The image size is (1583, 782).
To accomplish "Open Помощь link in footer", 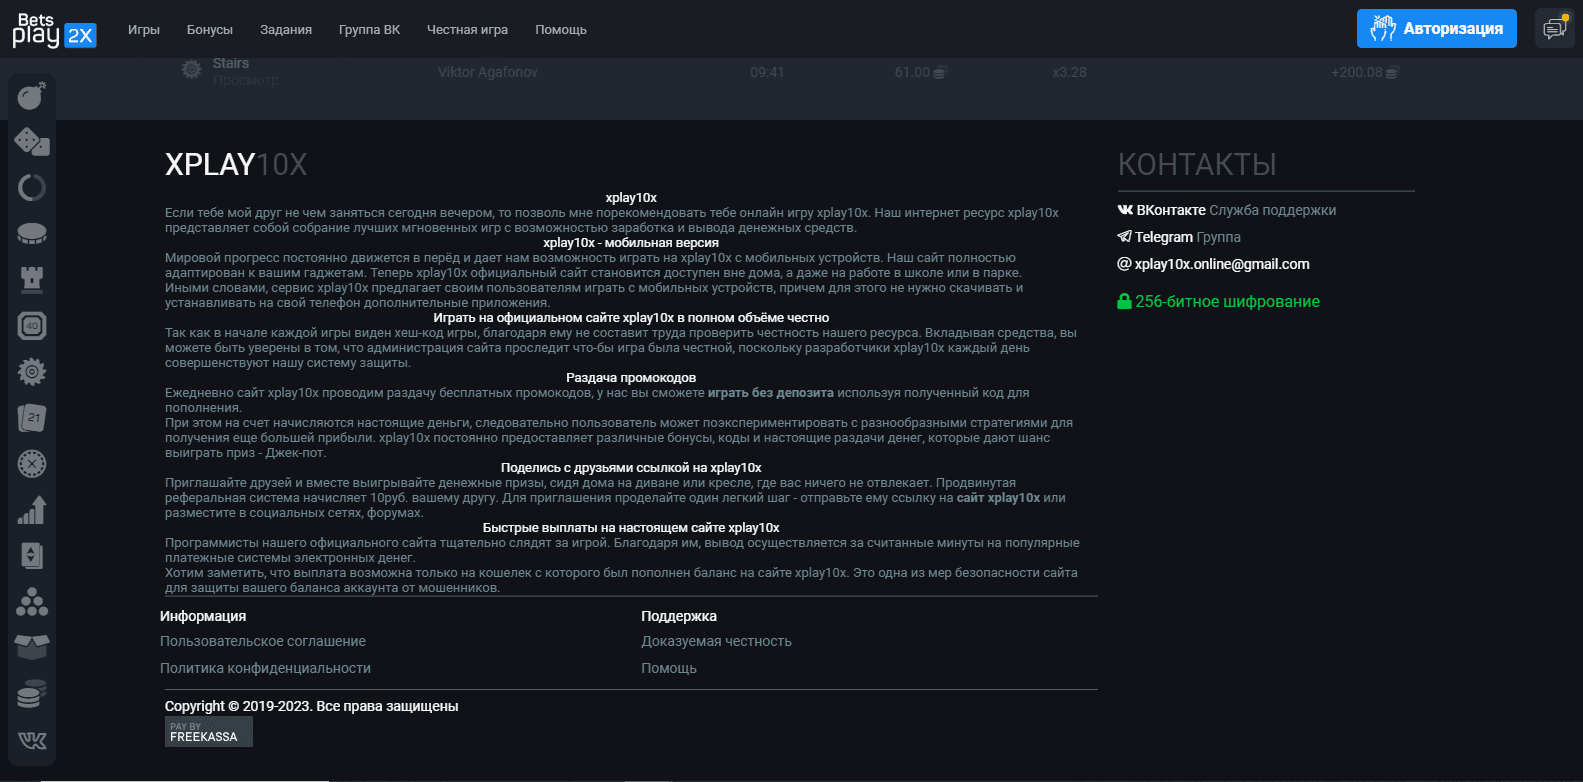I will [x=669, y=668].
